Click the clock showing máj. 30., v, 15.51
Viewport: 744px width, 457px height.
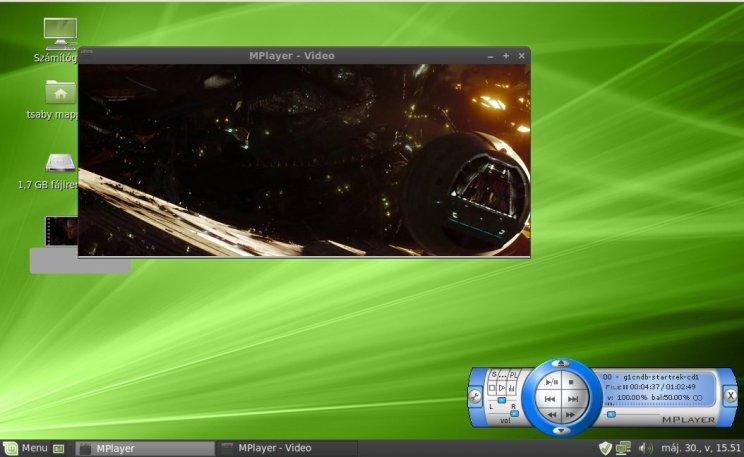pos(700,448)
